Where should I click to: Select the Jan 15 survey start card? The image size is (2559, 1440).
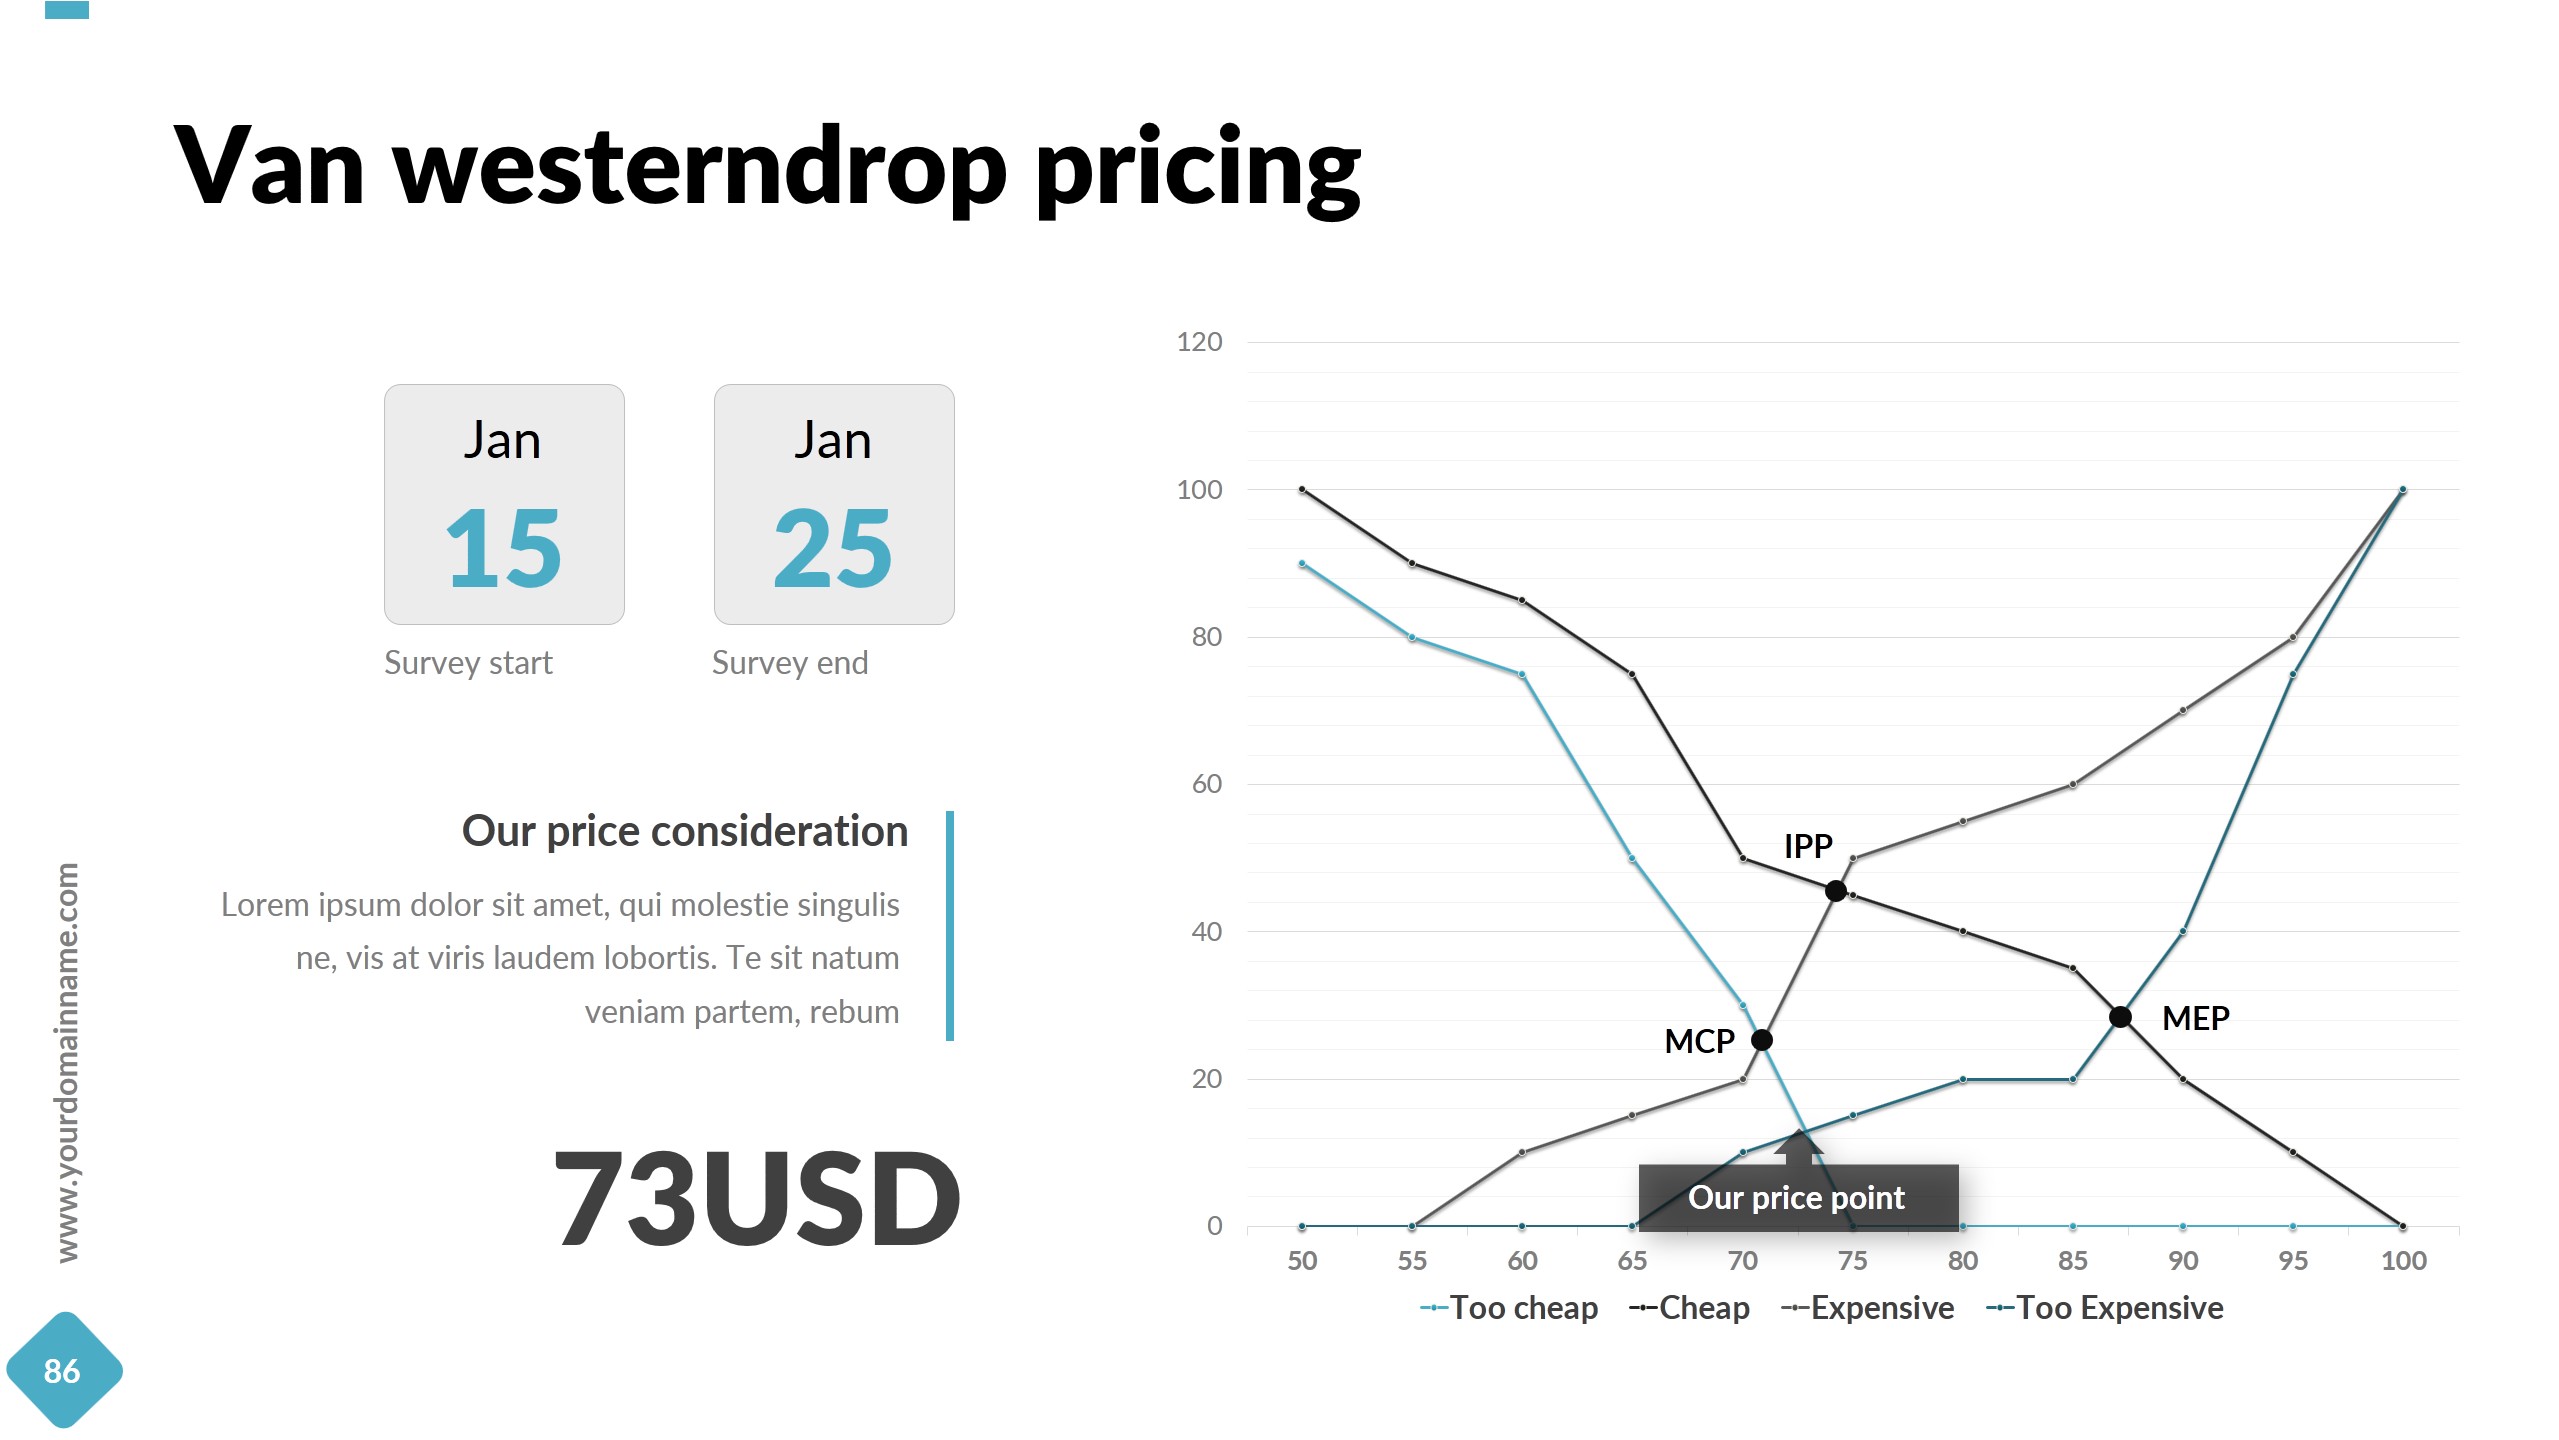[504, 504]
